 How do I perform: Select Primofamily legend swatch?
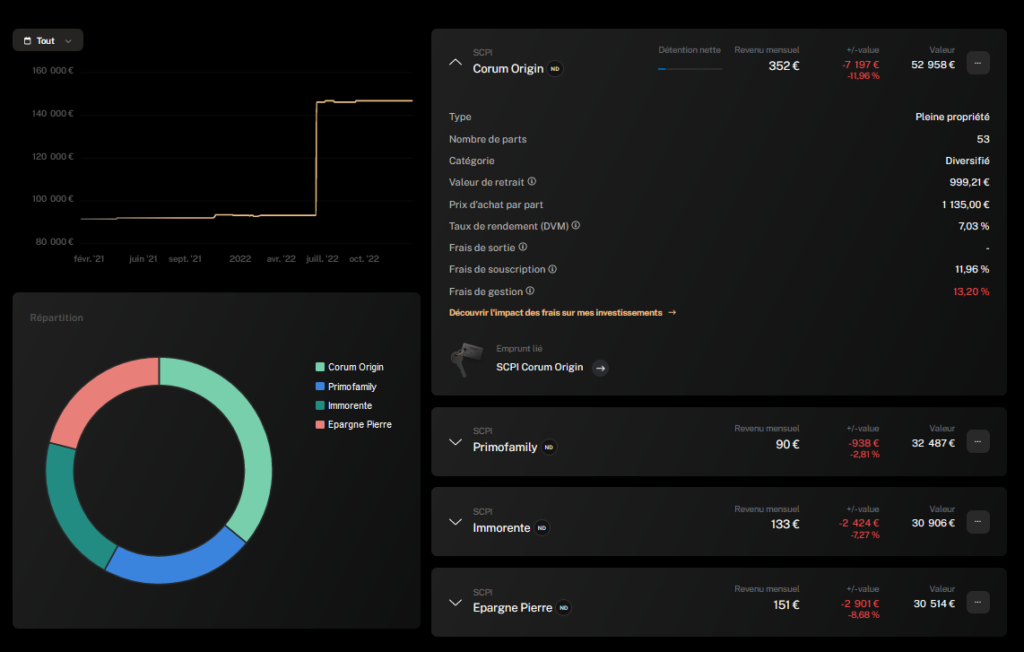320,386
